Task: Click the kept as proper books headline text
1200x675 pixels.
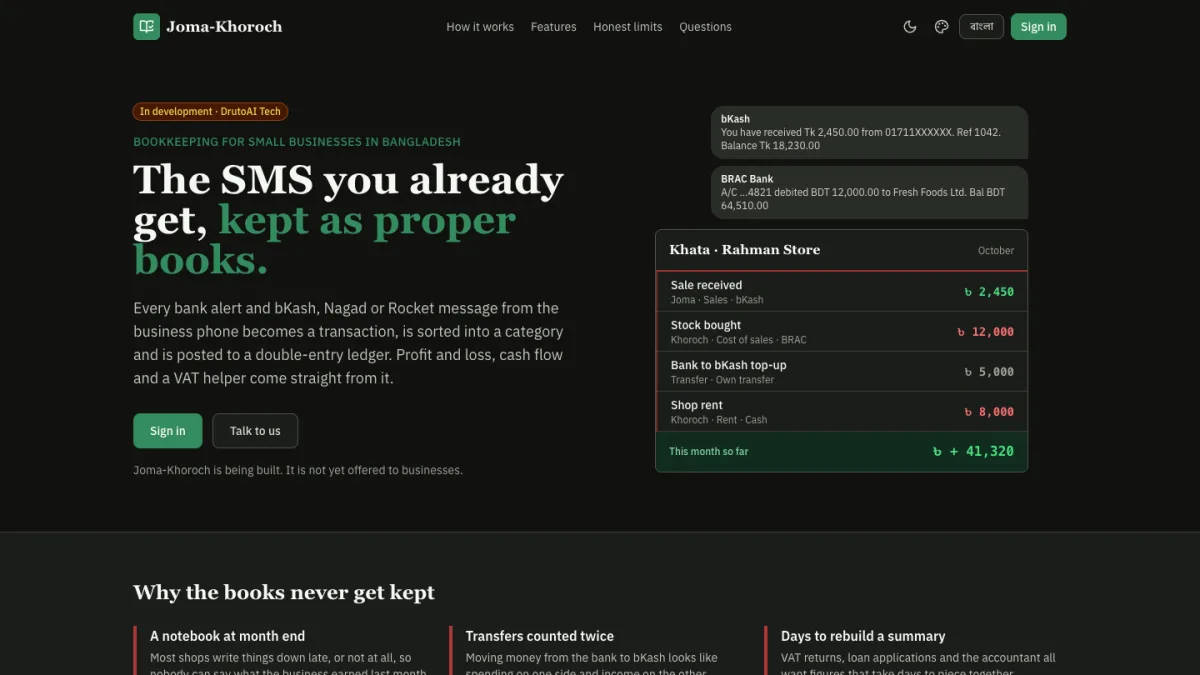Action: [325, 240]
